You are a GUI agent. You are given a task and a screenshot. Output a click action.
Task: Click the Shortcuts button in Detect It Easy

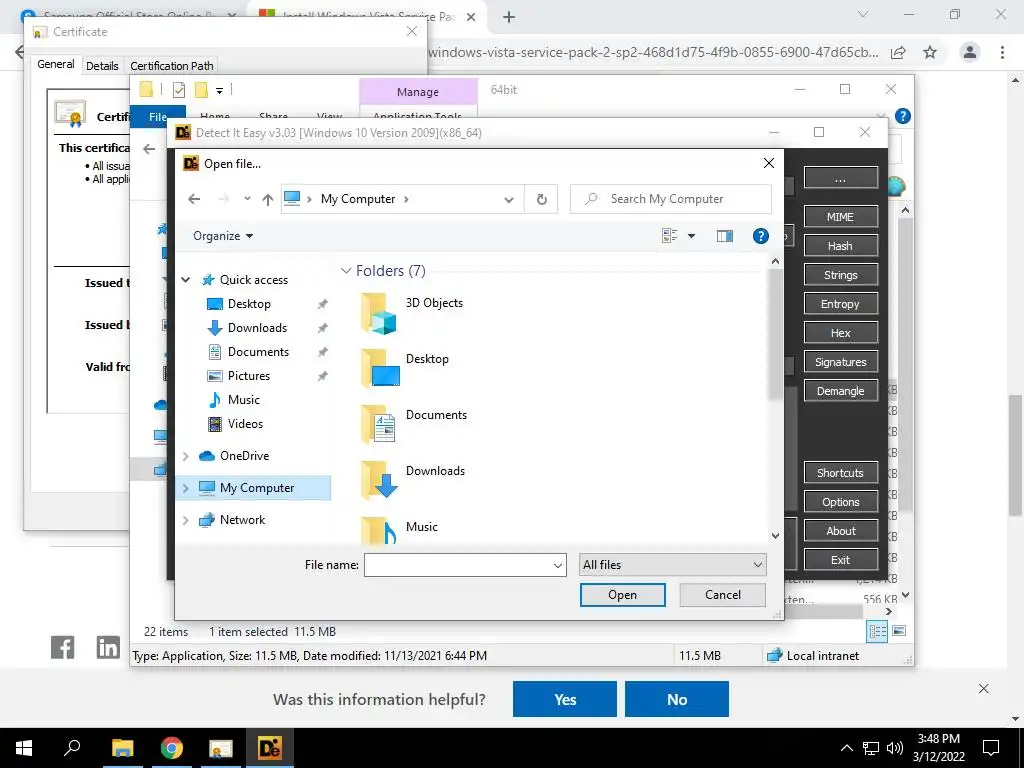[840, 473]
